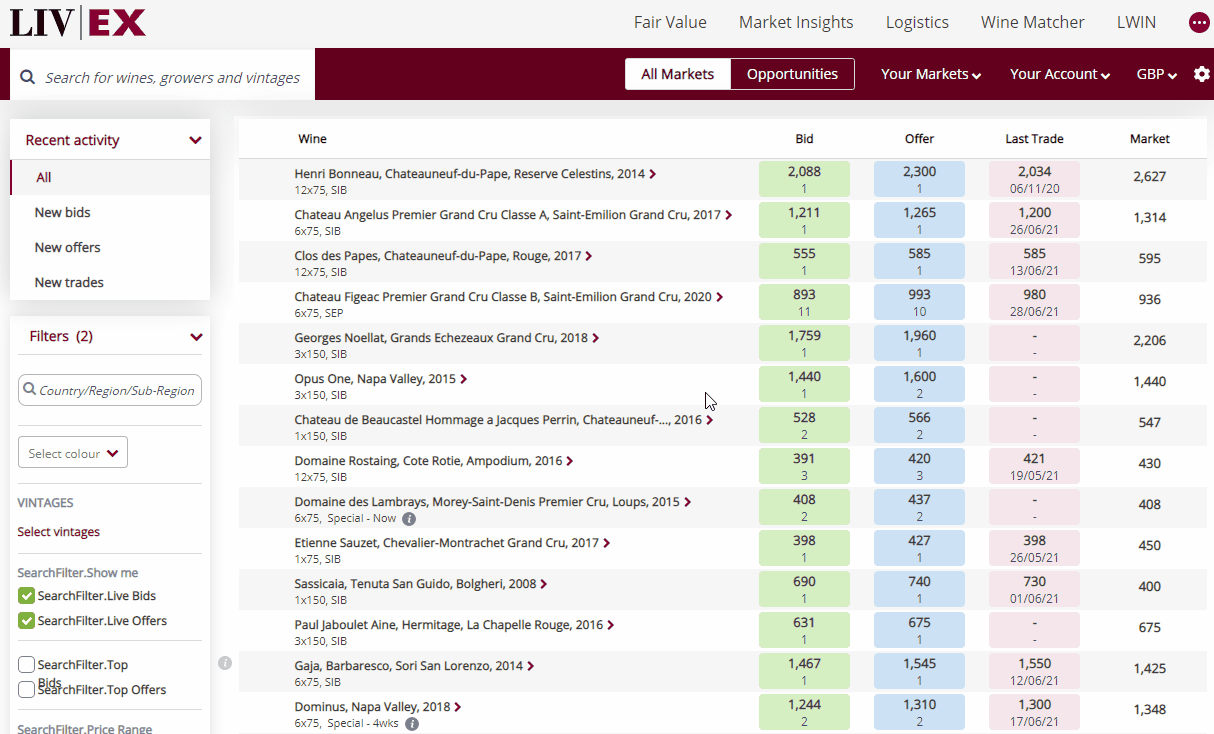Open arrow for Sassicaia 2008

point(543,584)
